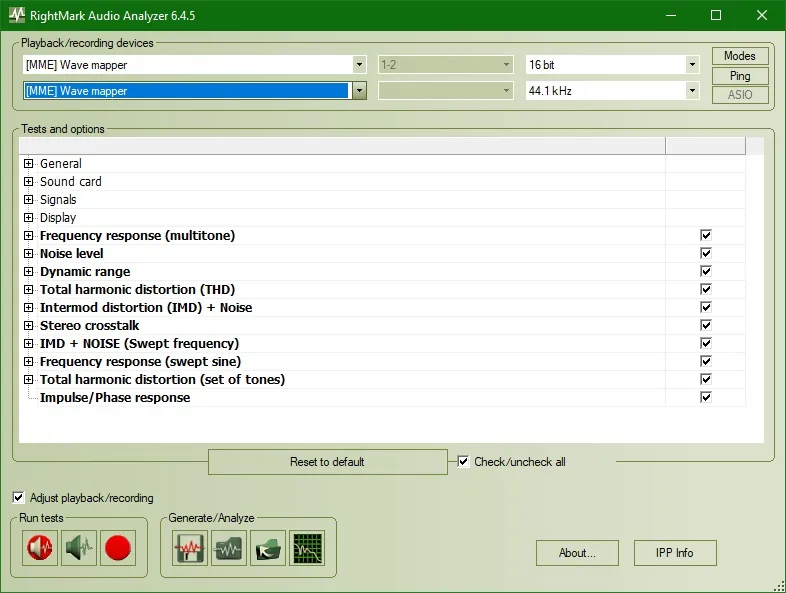Uncheck Impulse/Phase response test
Screen dimensions: 786x593
click(x=706, y=398)
